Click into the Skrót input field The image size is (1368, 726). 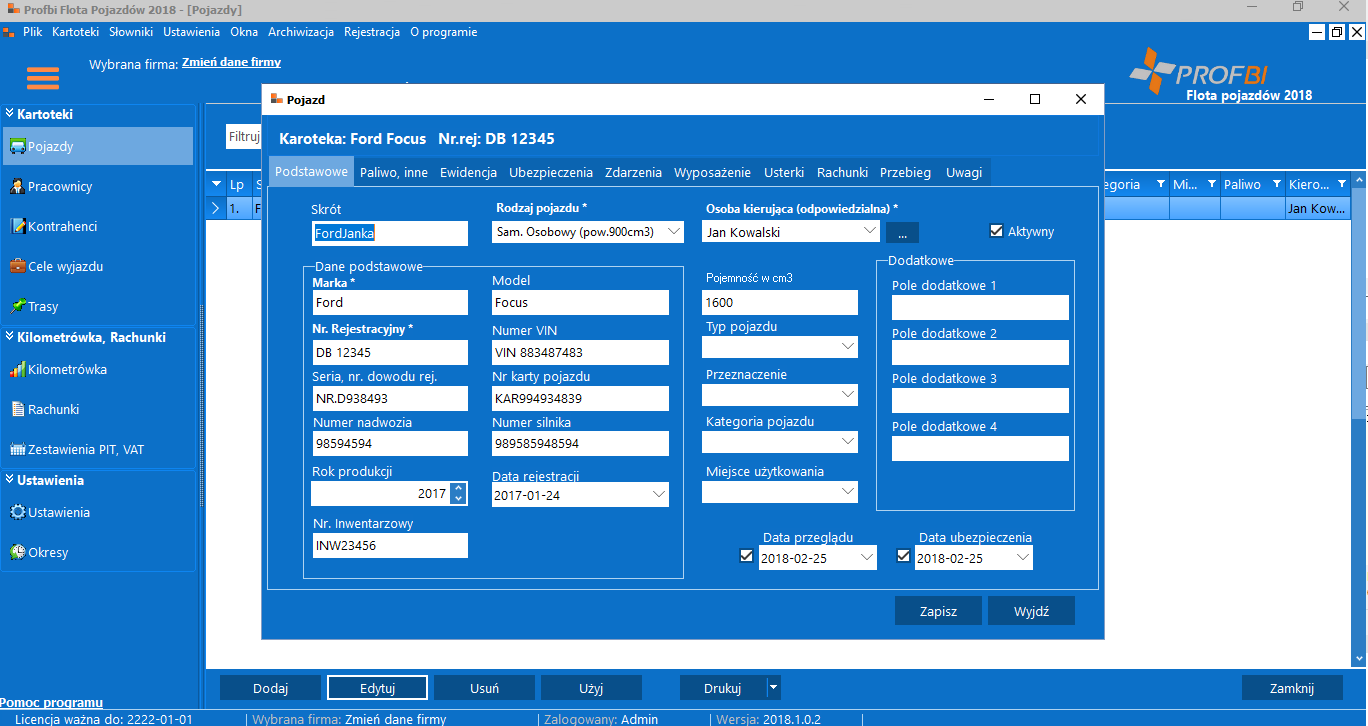[390, 233]
